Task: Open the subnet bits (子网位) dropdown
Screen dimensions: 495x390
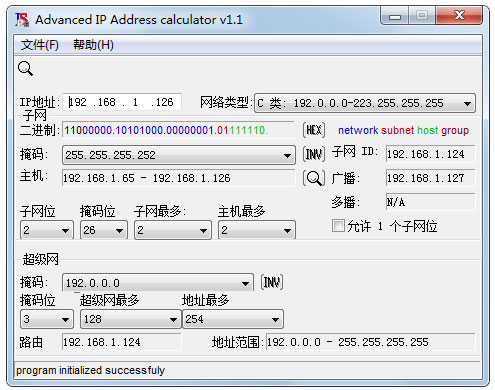Action: pos(47,230)
